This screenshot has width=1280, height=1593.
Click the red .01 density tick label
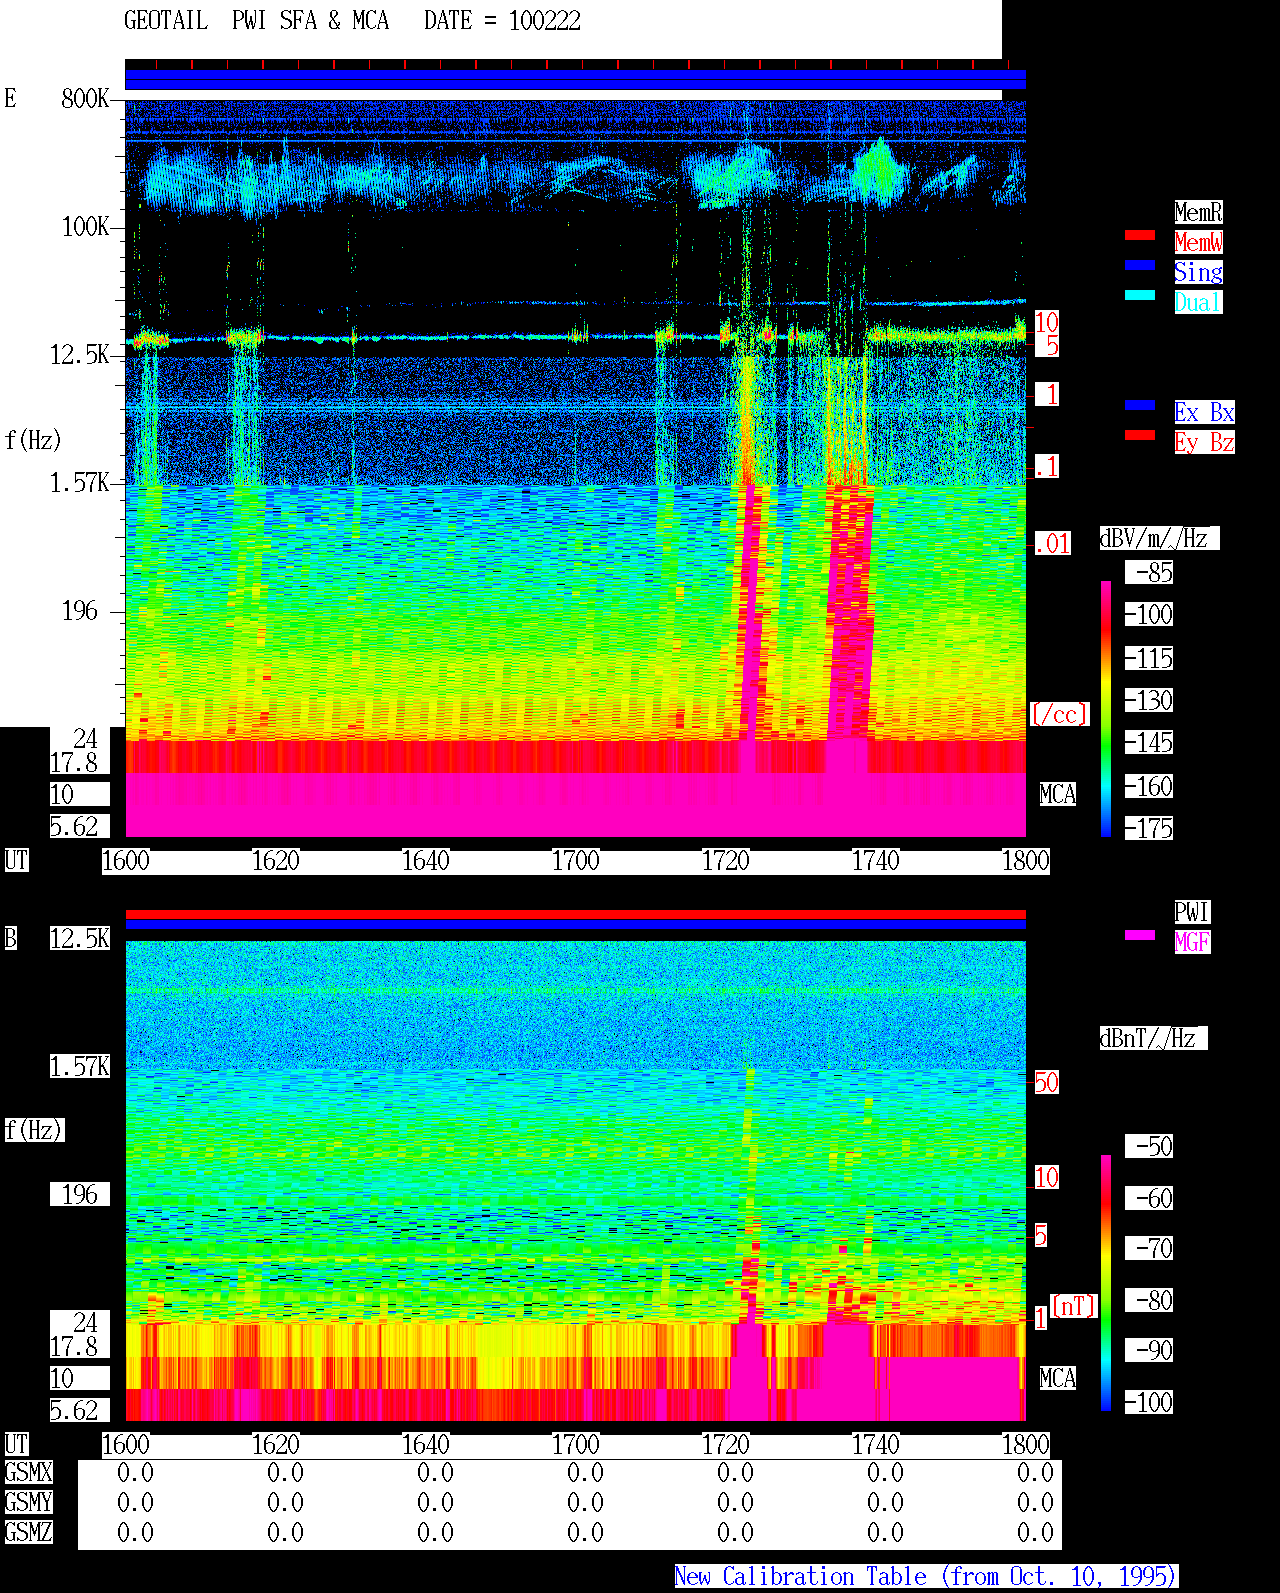click(1053, 544)
